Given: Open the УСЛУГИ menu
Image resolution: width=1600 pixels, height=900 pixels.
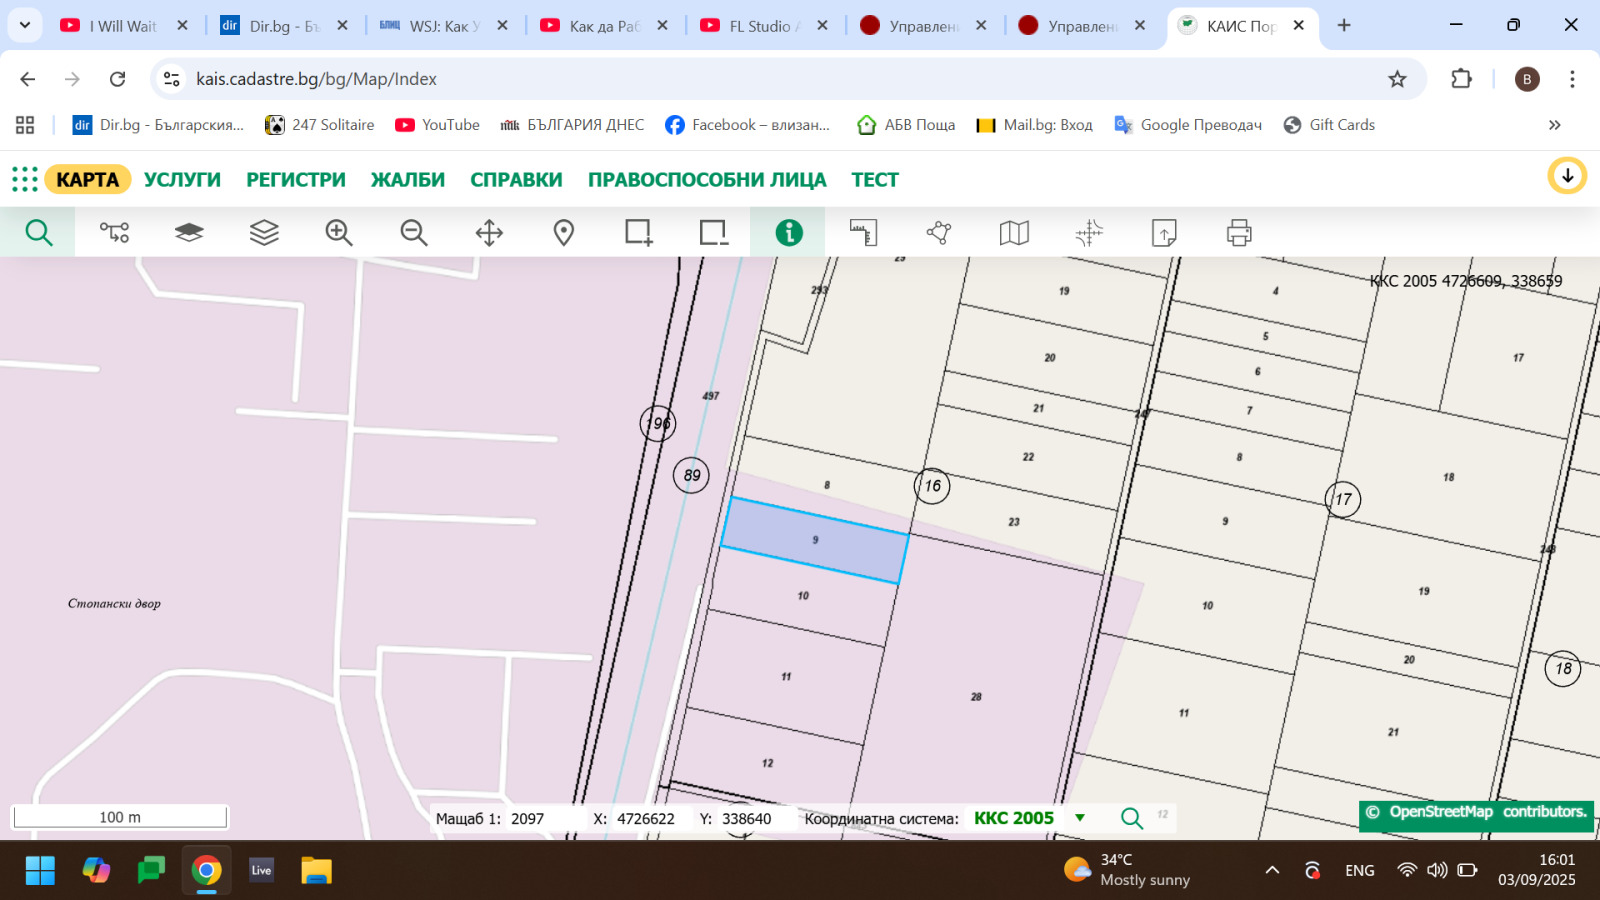Looking at the screenshot, I should (182, 180).
